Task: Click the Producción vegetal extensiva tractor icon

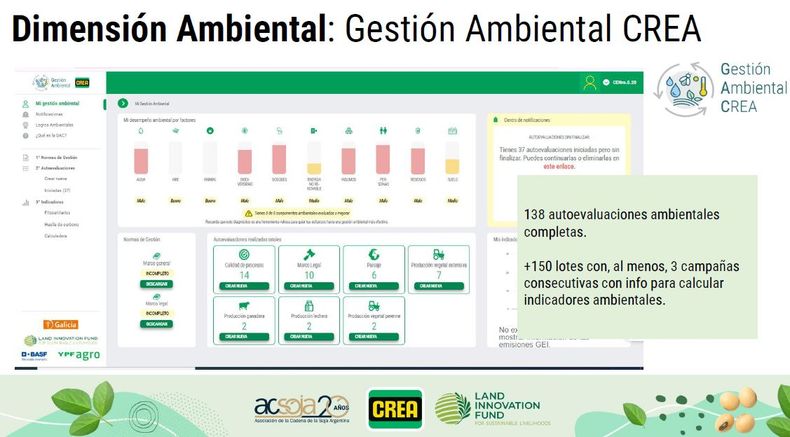Action: pos(438,255)
